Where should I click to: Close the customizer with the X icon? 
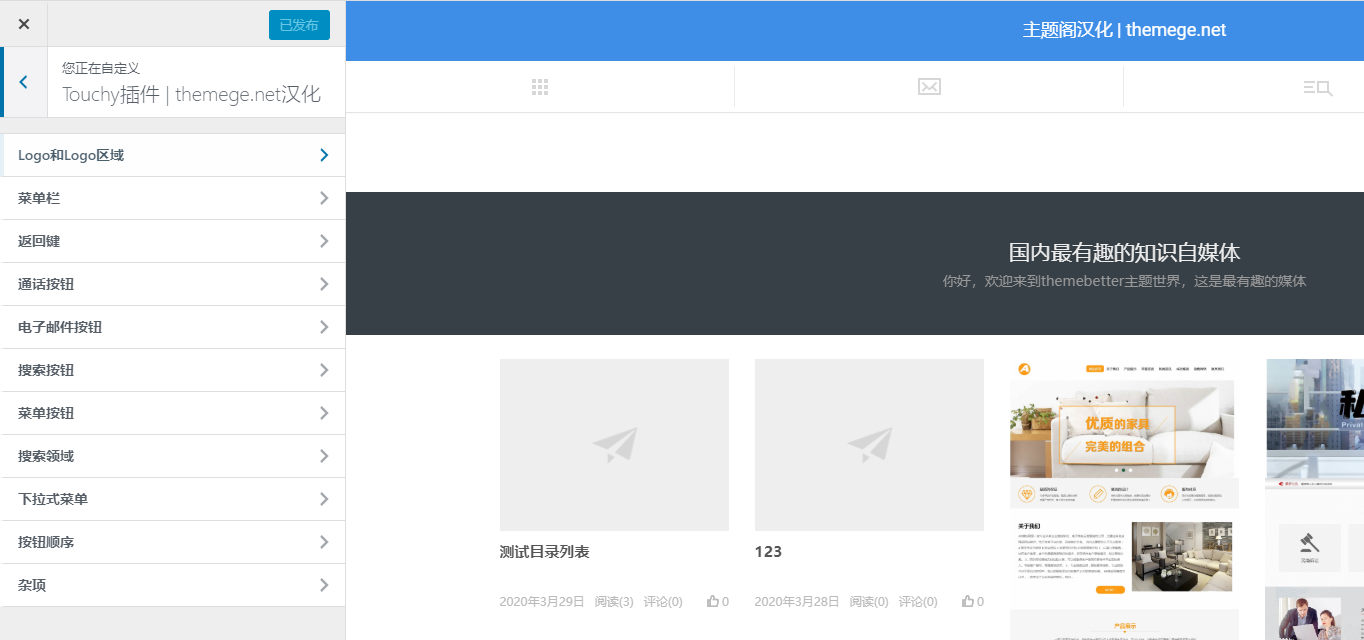[x=24, y=24]
